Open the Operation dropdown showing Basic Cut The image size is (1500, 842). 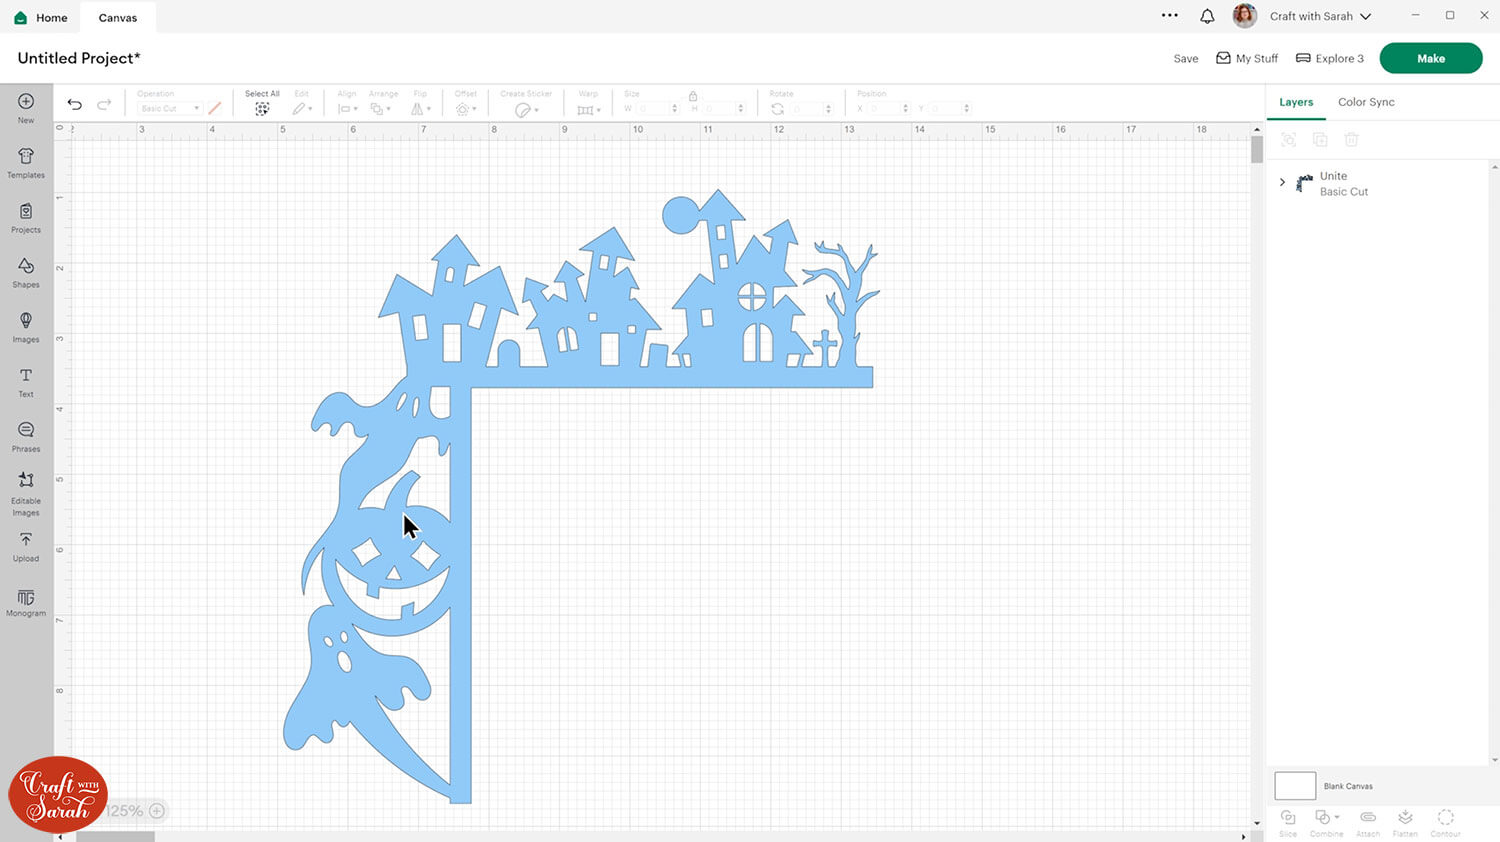(169, 109)
